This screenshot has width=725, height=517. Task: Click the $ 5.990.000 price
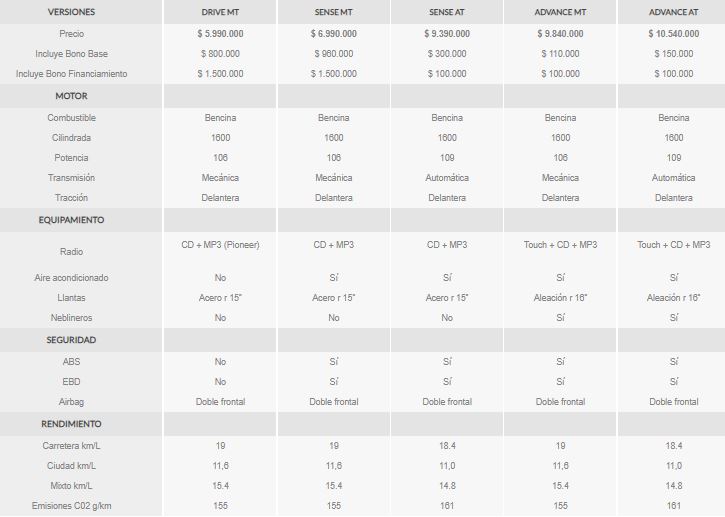click(220, 34)
